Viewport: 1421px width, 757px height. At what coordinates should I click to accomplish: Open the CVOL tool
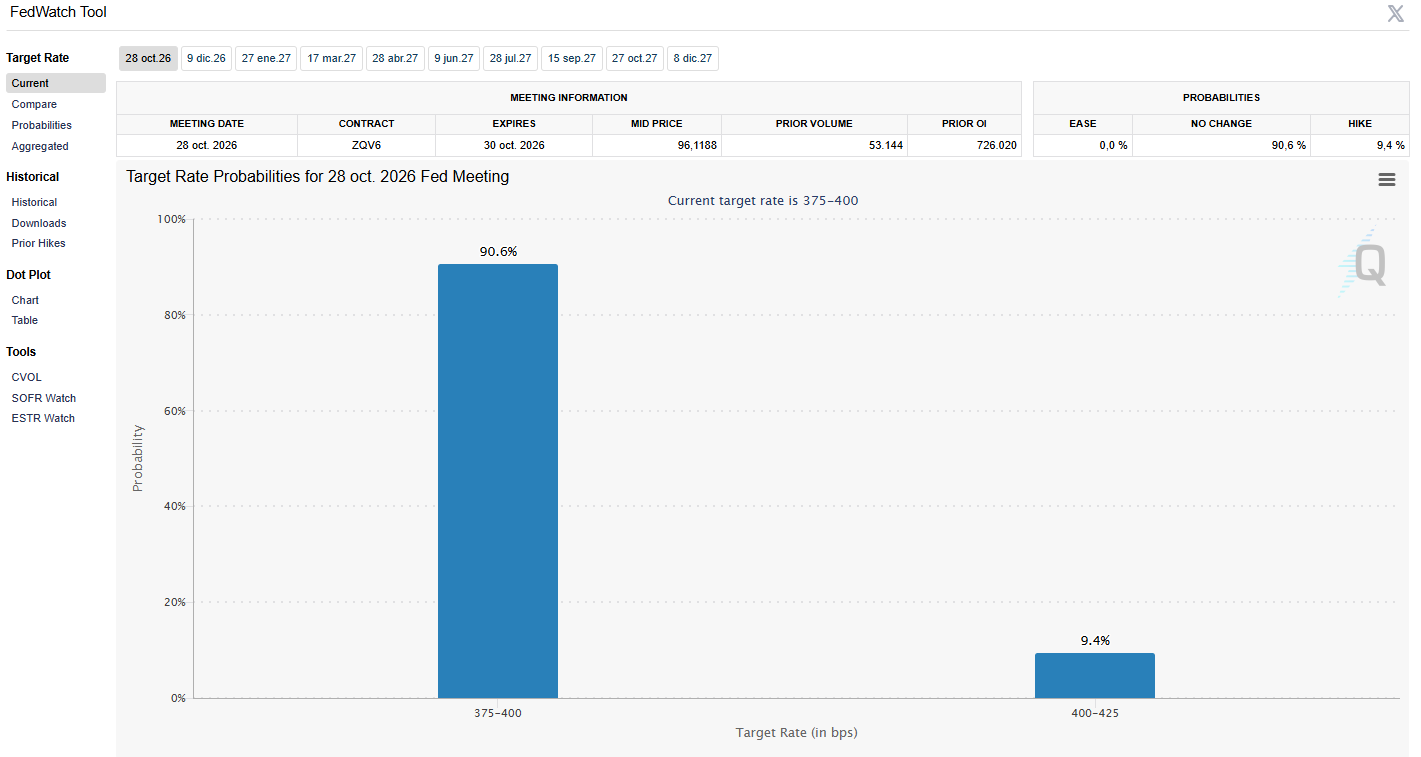click(x=27, y=377)
